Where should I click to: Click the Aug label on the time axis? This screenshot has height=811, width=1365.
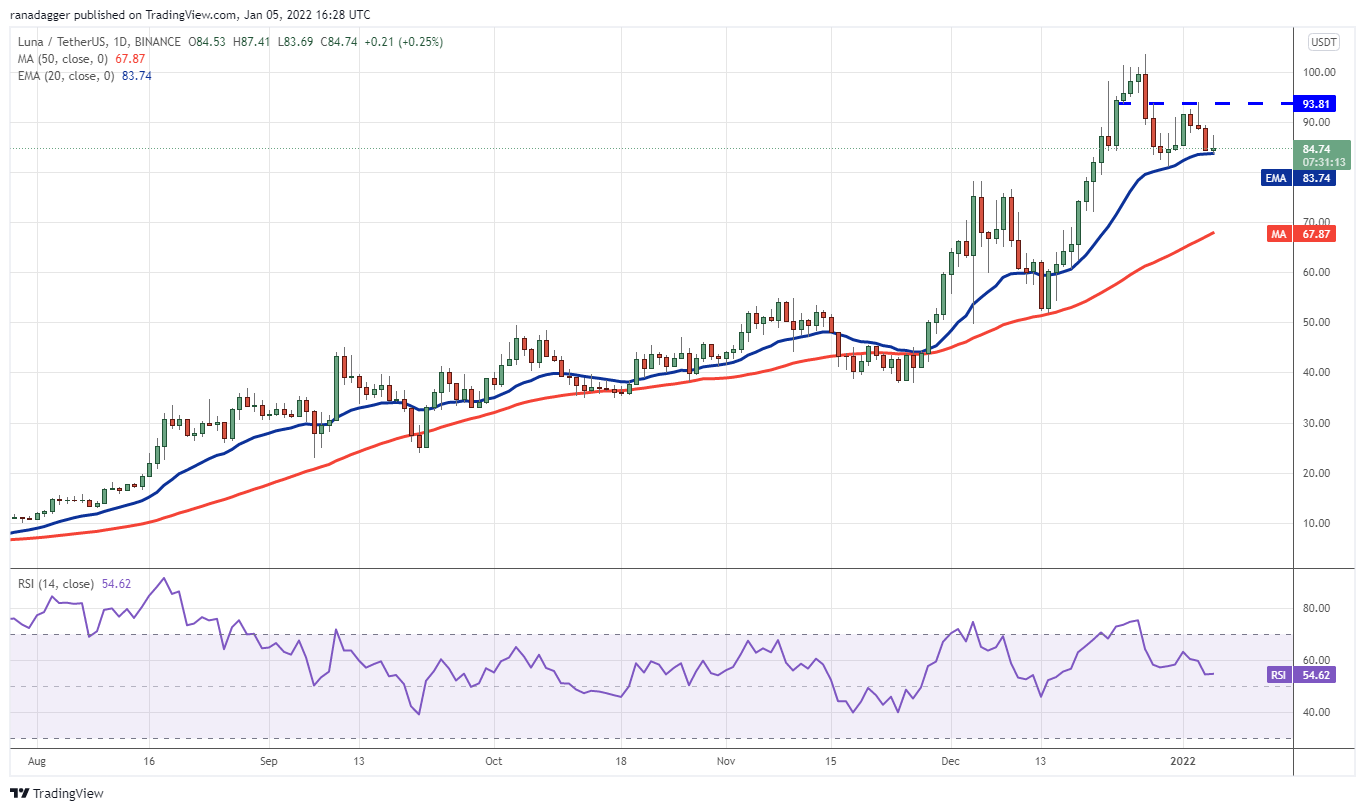[x=37, y=761]
